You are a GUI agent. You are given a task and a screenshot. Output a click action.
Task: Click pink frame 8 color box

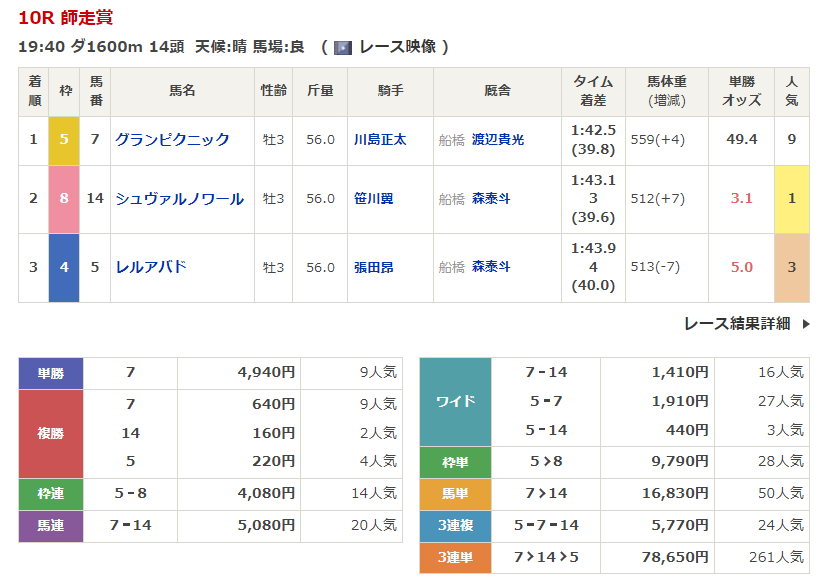click(x=64, y=199)
